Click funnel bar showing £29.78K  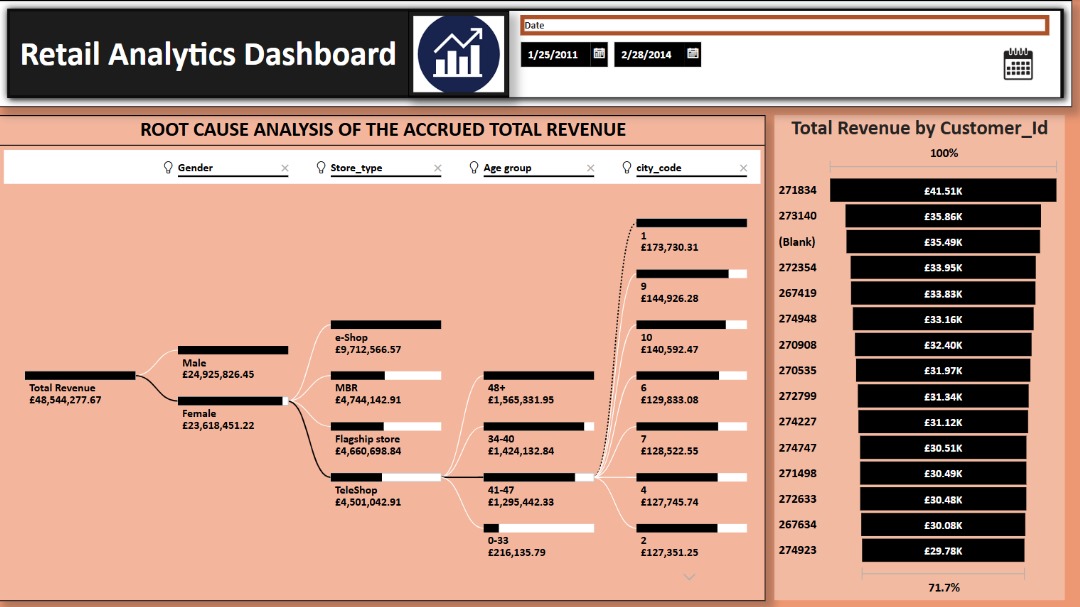pos(943,551)
